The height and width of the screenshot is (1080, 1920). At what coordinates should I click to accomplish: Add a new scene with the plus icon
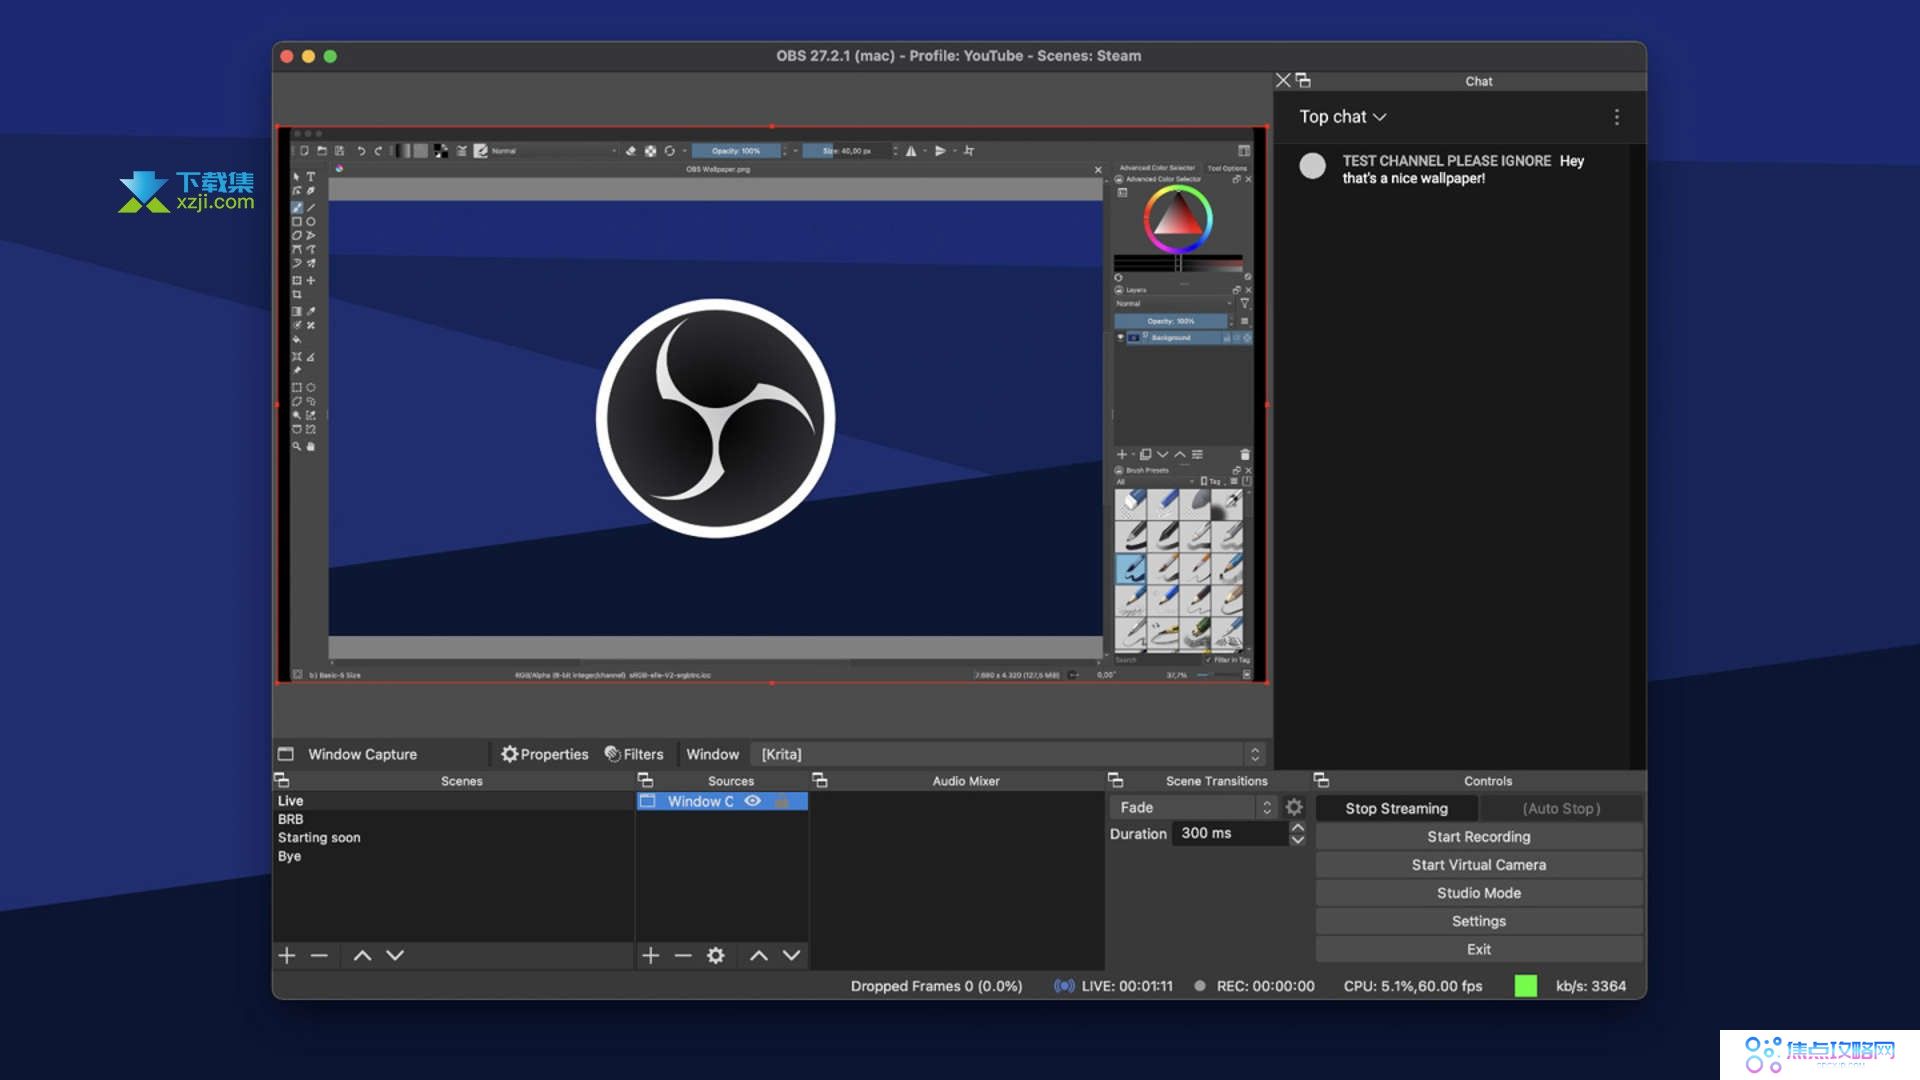(287, 955)
